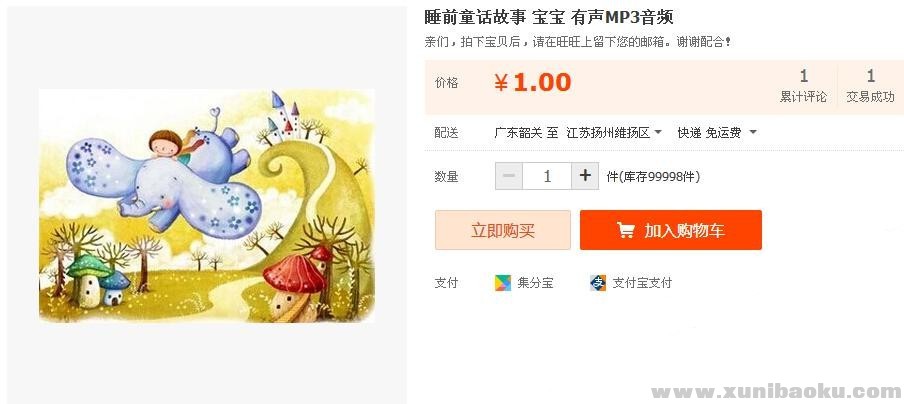Expand the 江苏扬州维扬区 destination dropdown

pos(615,133)
